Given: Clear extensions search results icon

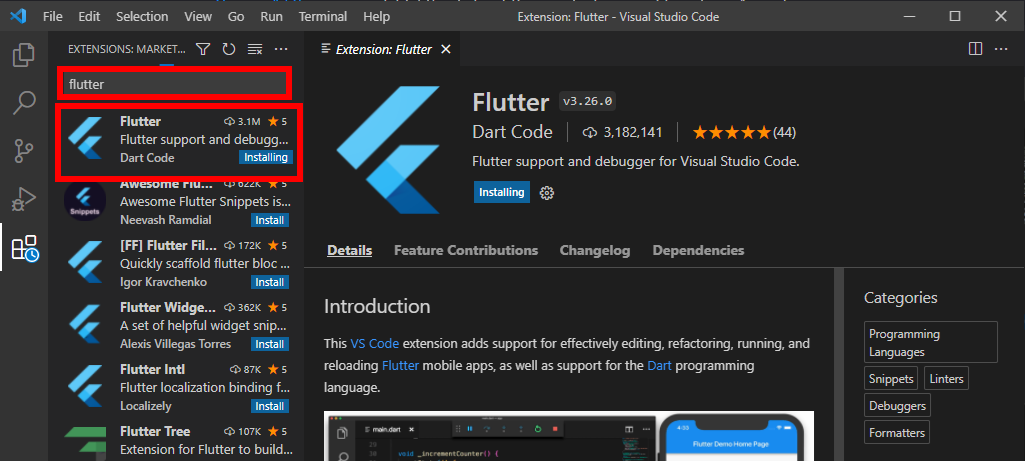Looking at the screenshot, I should click(x=255, y=49).
